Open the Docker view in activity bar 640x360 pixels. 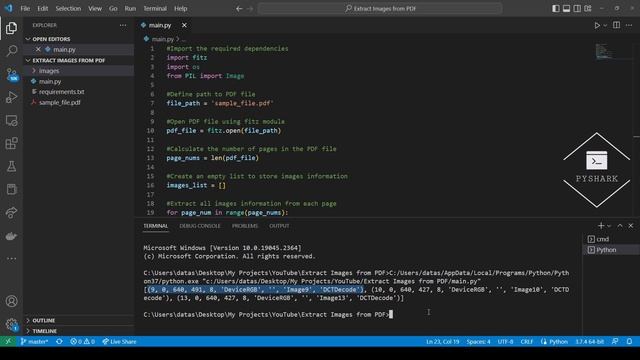[x=11, y=236]
